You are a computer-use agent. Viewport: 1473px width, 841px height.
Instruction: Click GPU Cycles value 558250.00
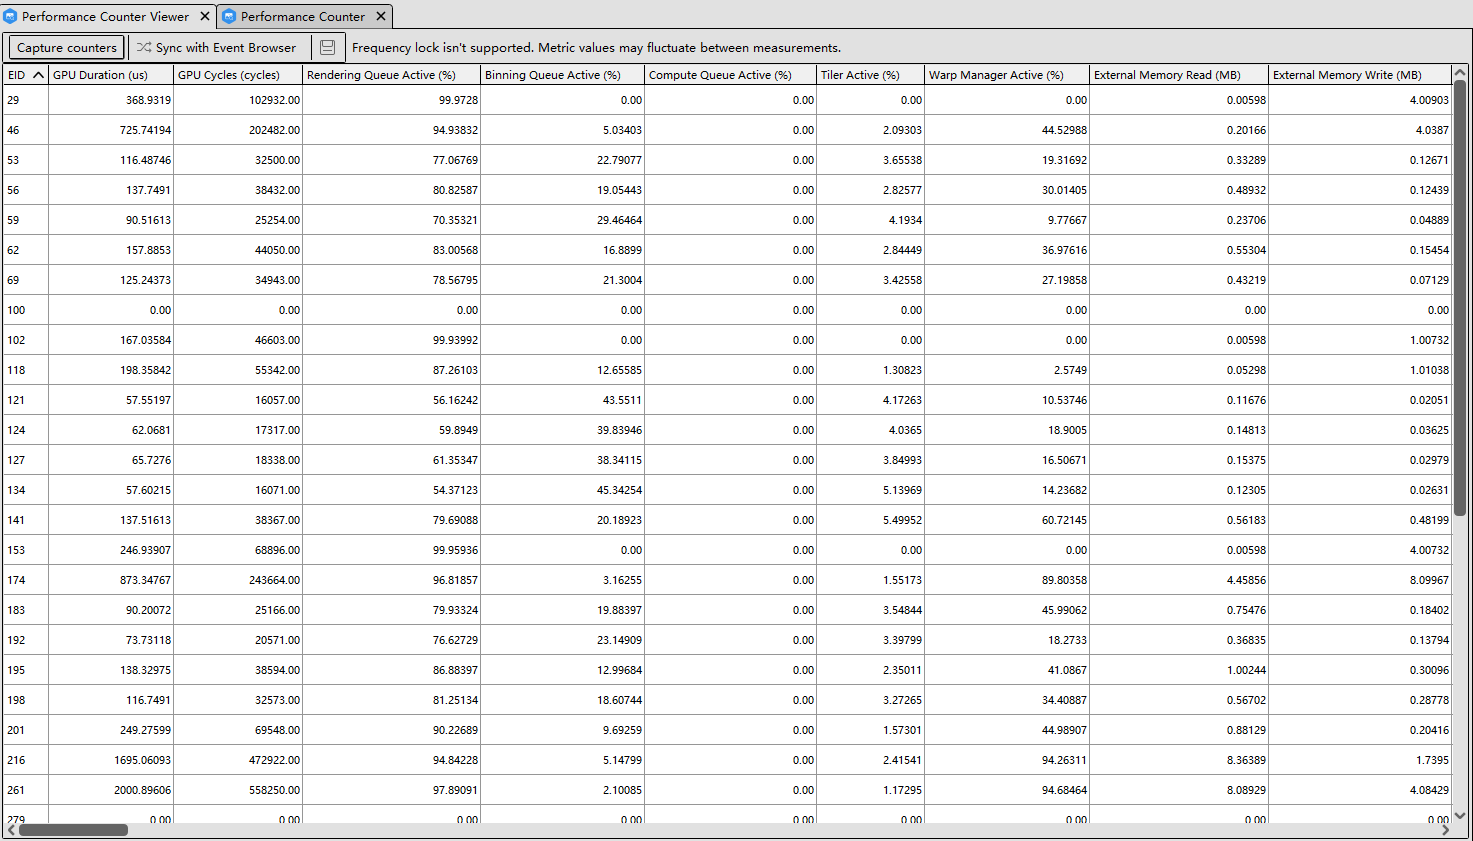point(274,790)
